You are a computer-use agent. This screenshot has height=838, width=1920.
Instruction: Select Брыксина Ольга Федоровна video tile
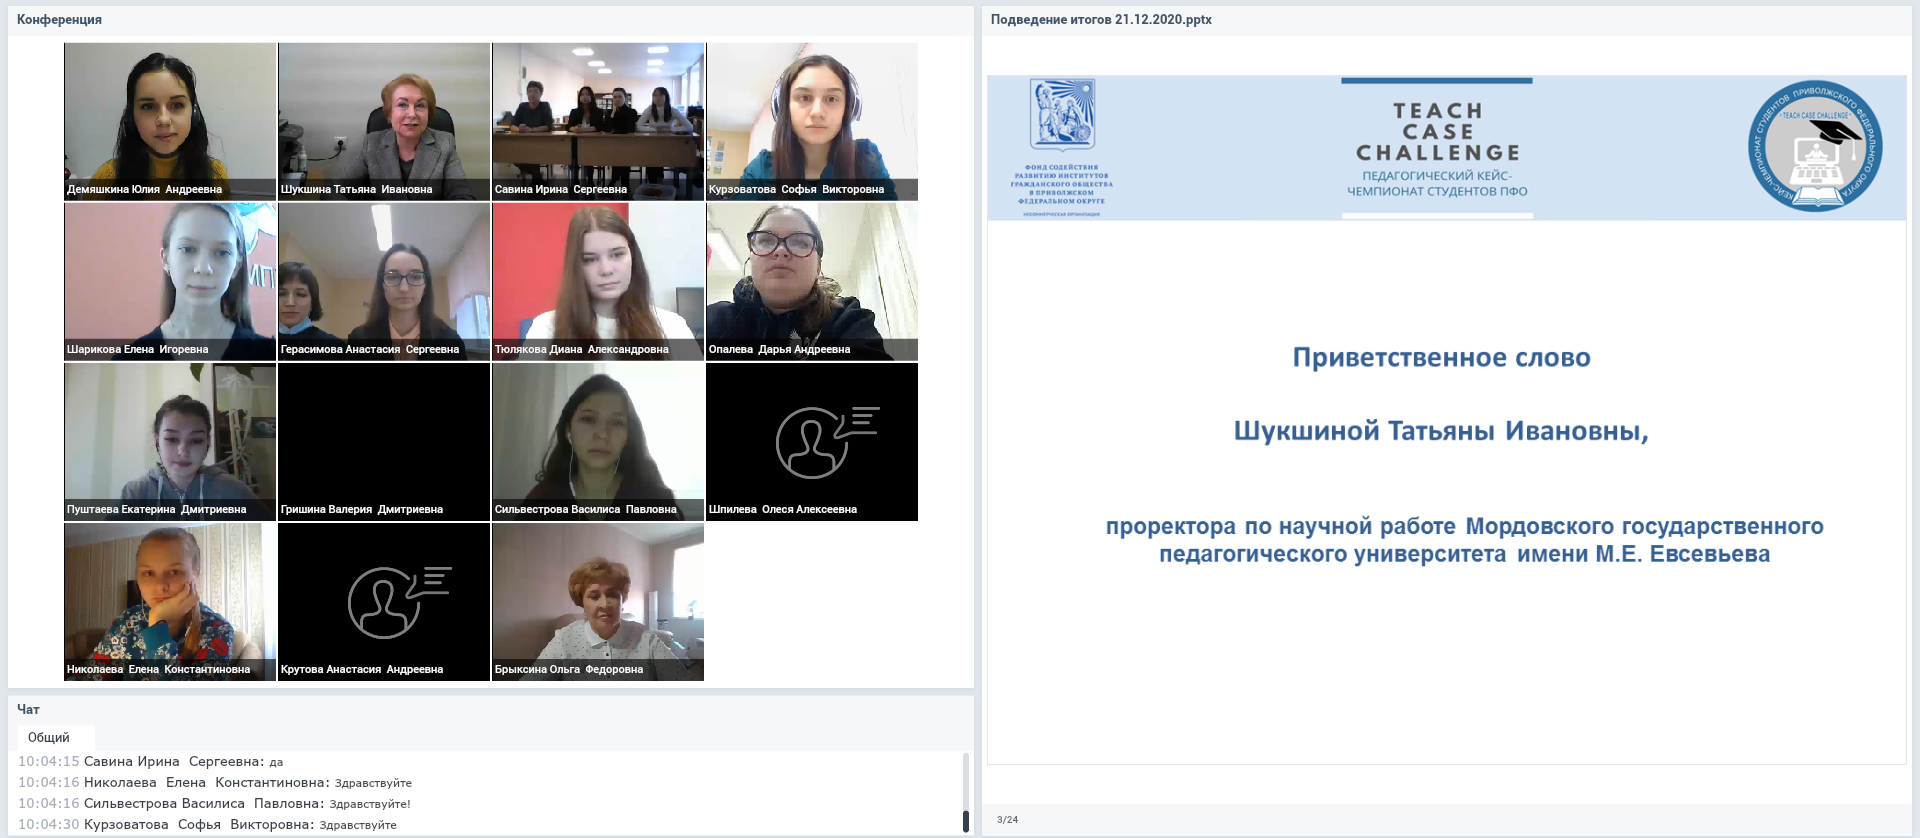598,601
